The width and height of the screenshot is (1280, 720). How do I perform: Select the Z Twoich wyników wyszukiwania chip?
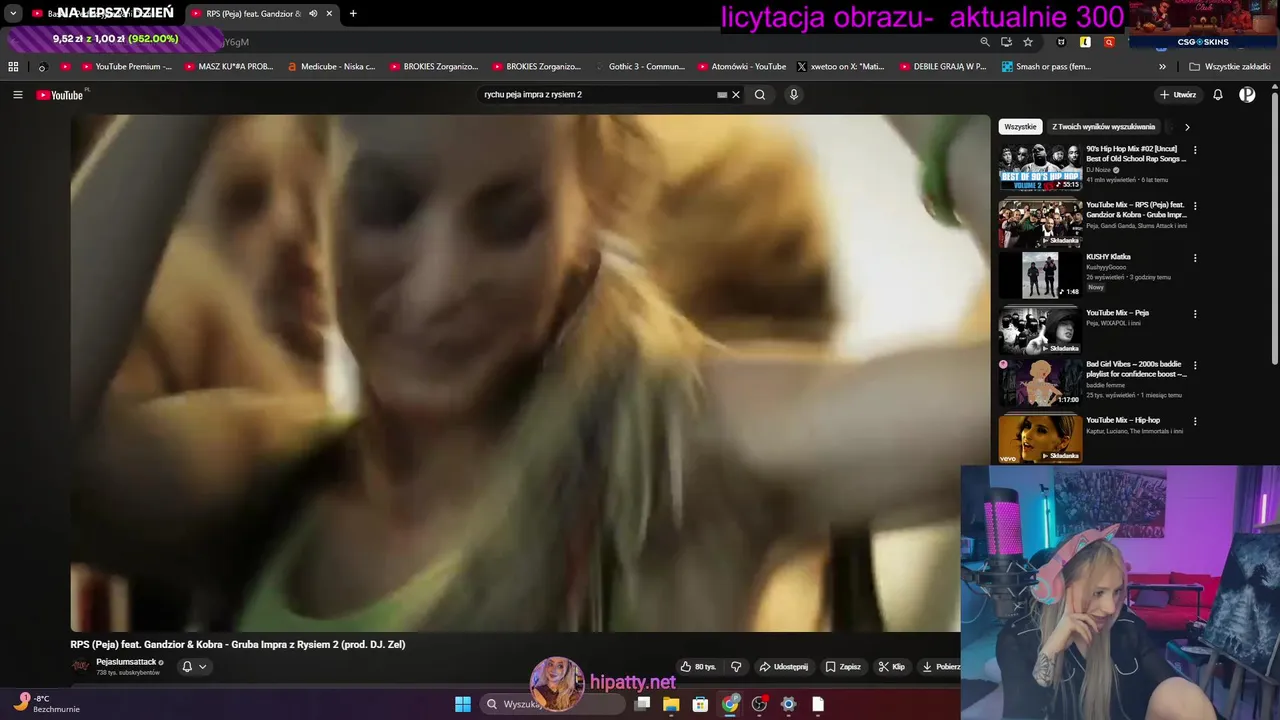click(1103, 127)
